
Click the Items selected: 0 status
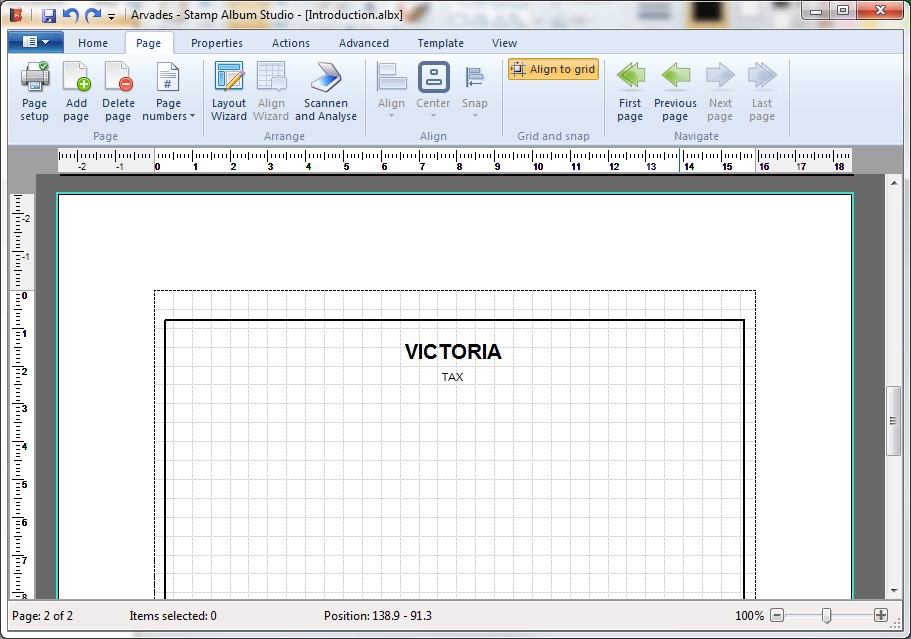click(173, 616)
